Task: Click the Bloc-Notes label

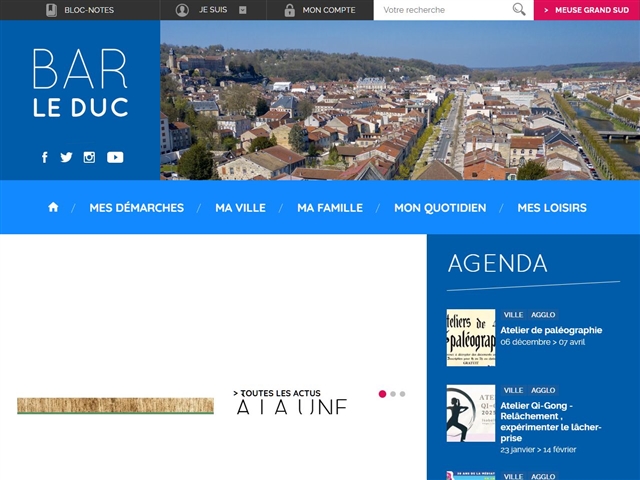Action: [89, 10]
